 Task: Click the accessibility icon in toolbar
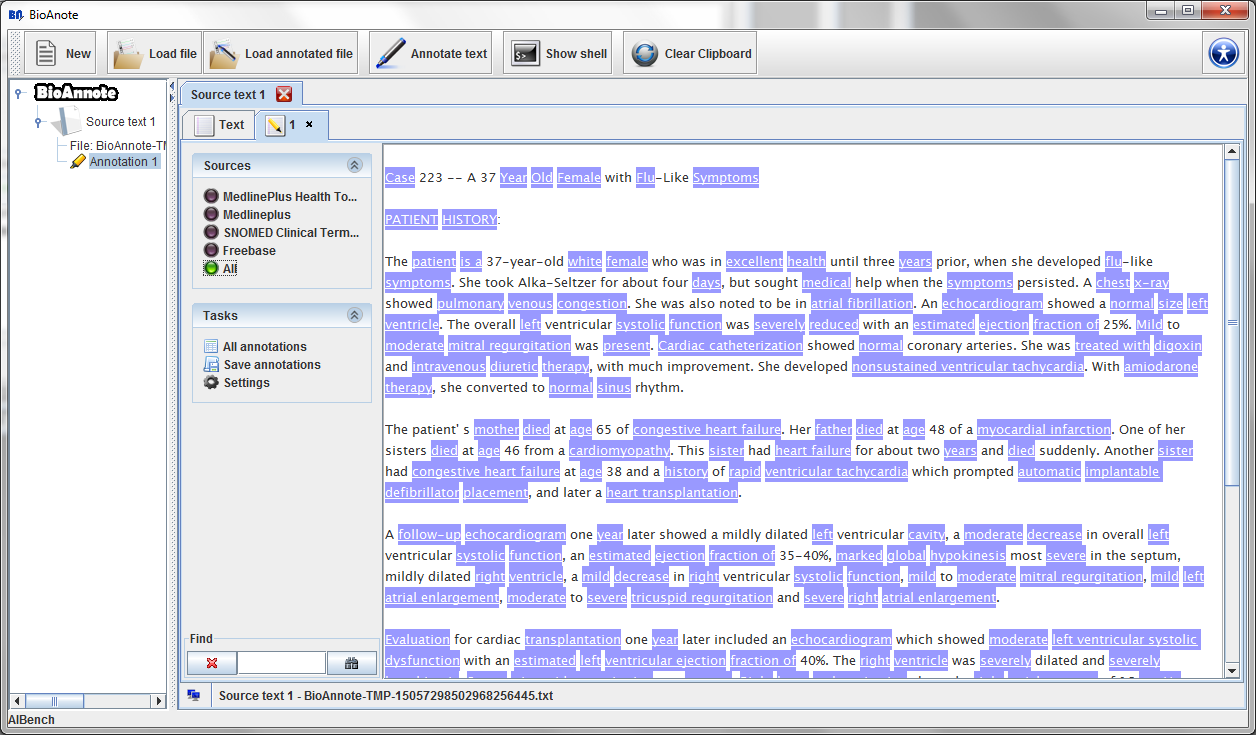[x=1223, y=53]
